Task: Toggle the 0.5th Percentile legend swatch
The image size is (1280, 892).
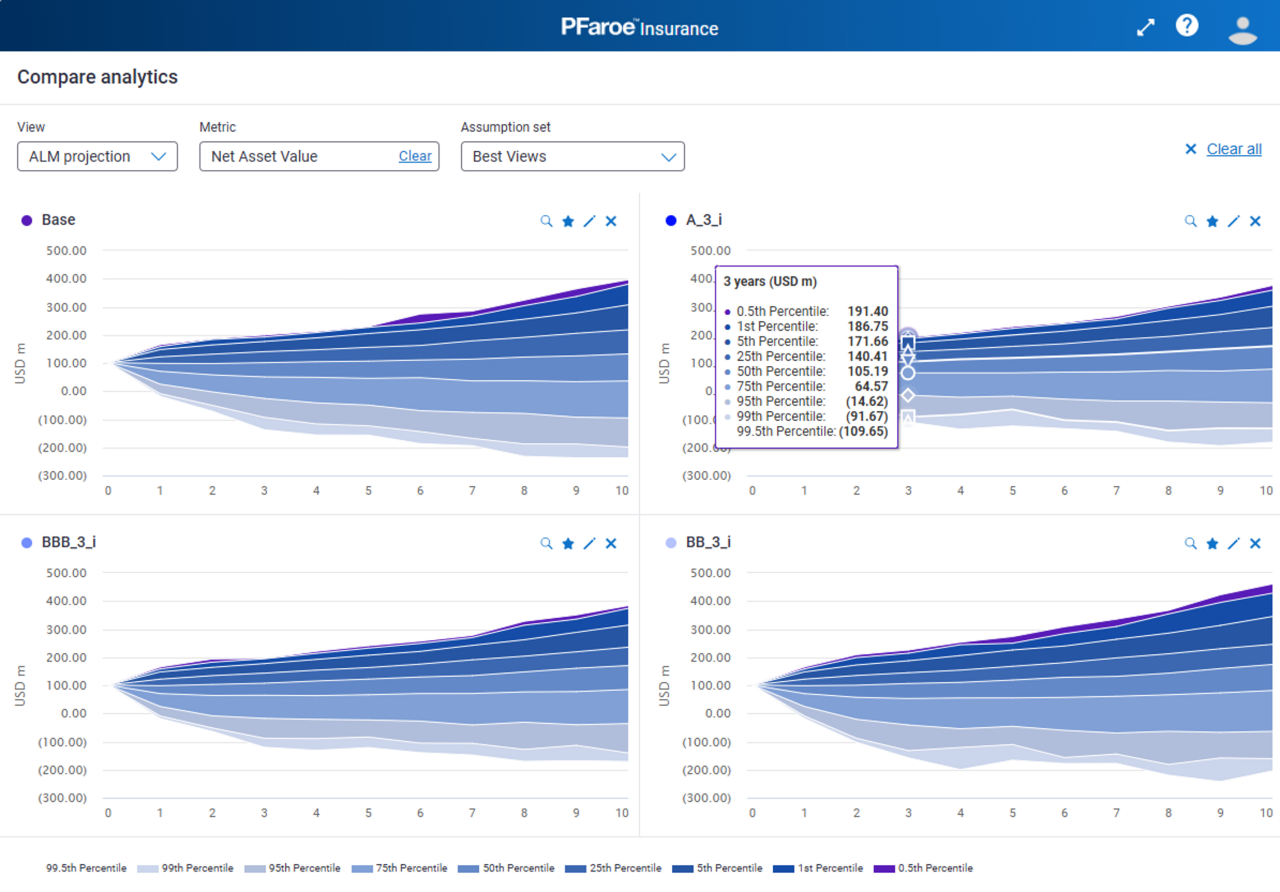Action: click(x=885, y=868)
